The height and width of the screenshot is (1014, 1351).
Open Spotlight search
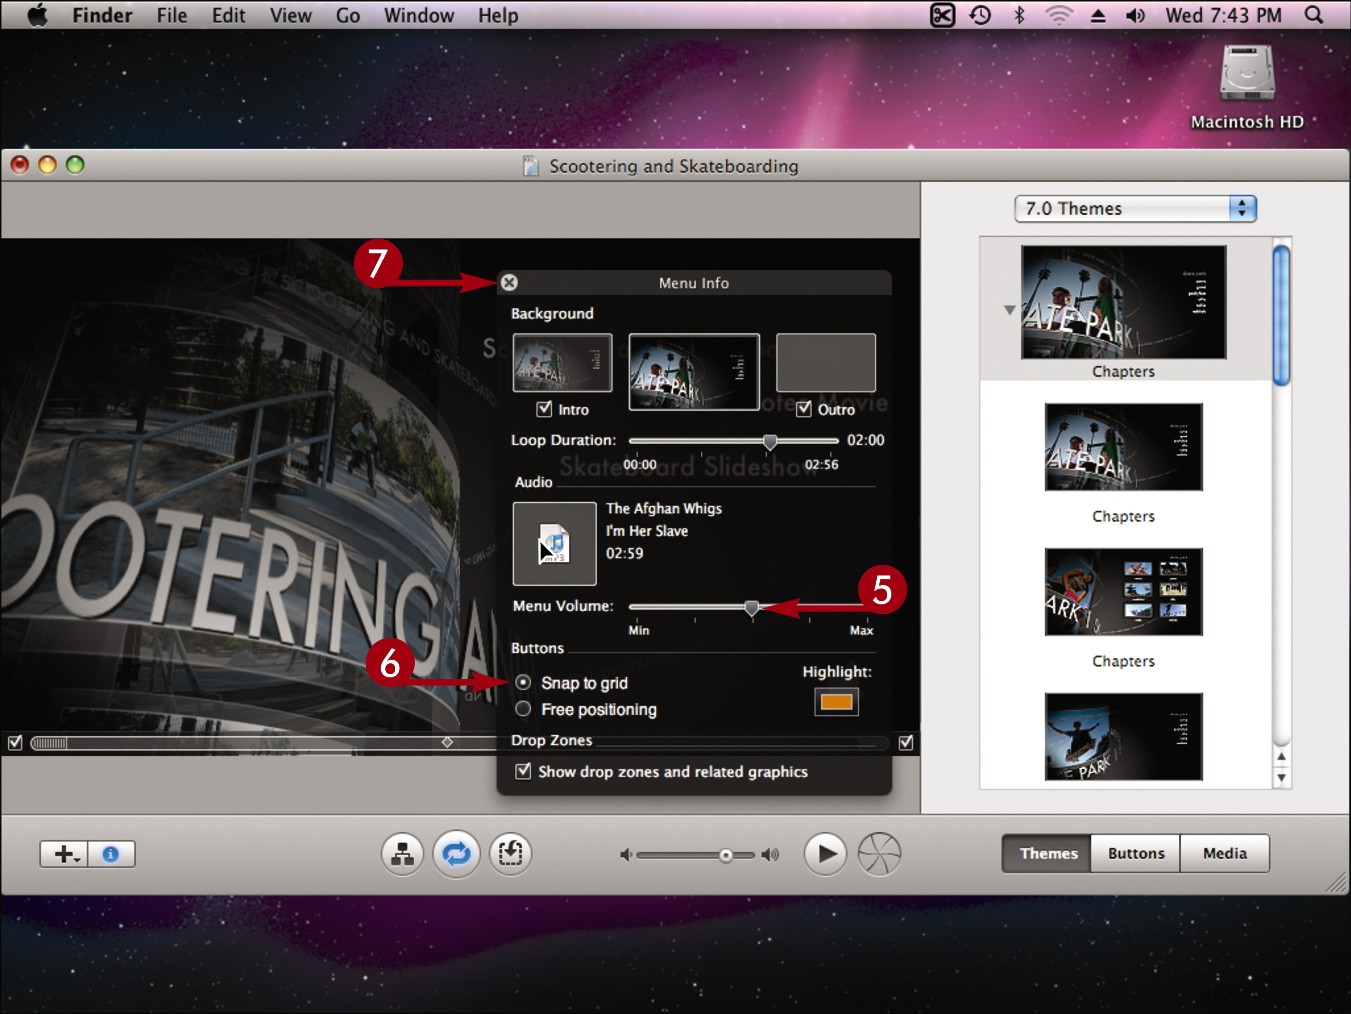pyautogui.click(x=1314, y=15)
